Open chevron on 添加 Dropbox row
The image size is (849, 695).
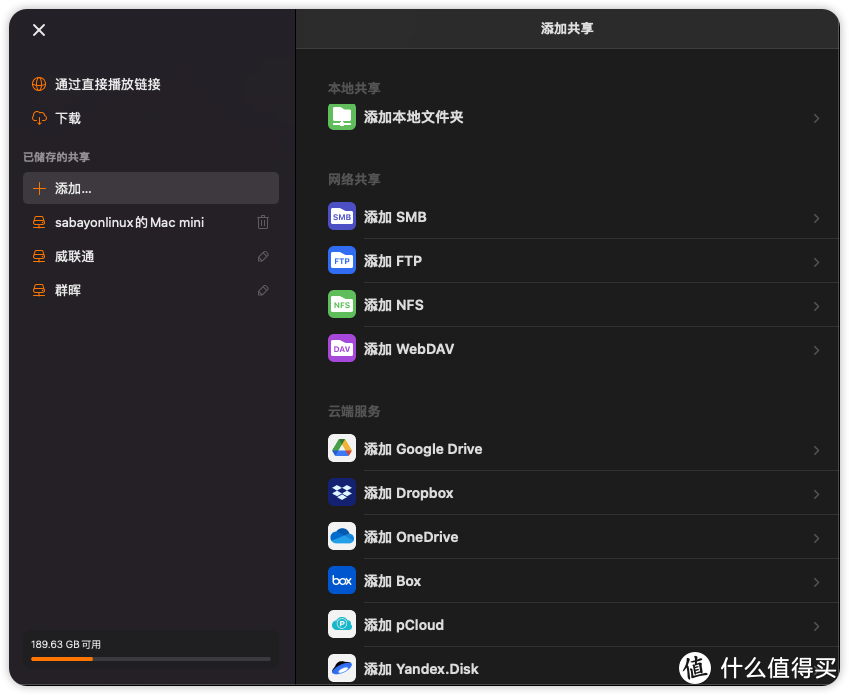point(816,494)
